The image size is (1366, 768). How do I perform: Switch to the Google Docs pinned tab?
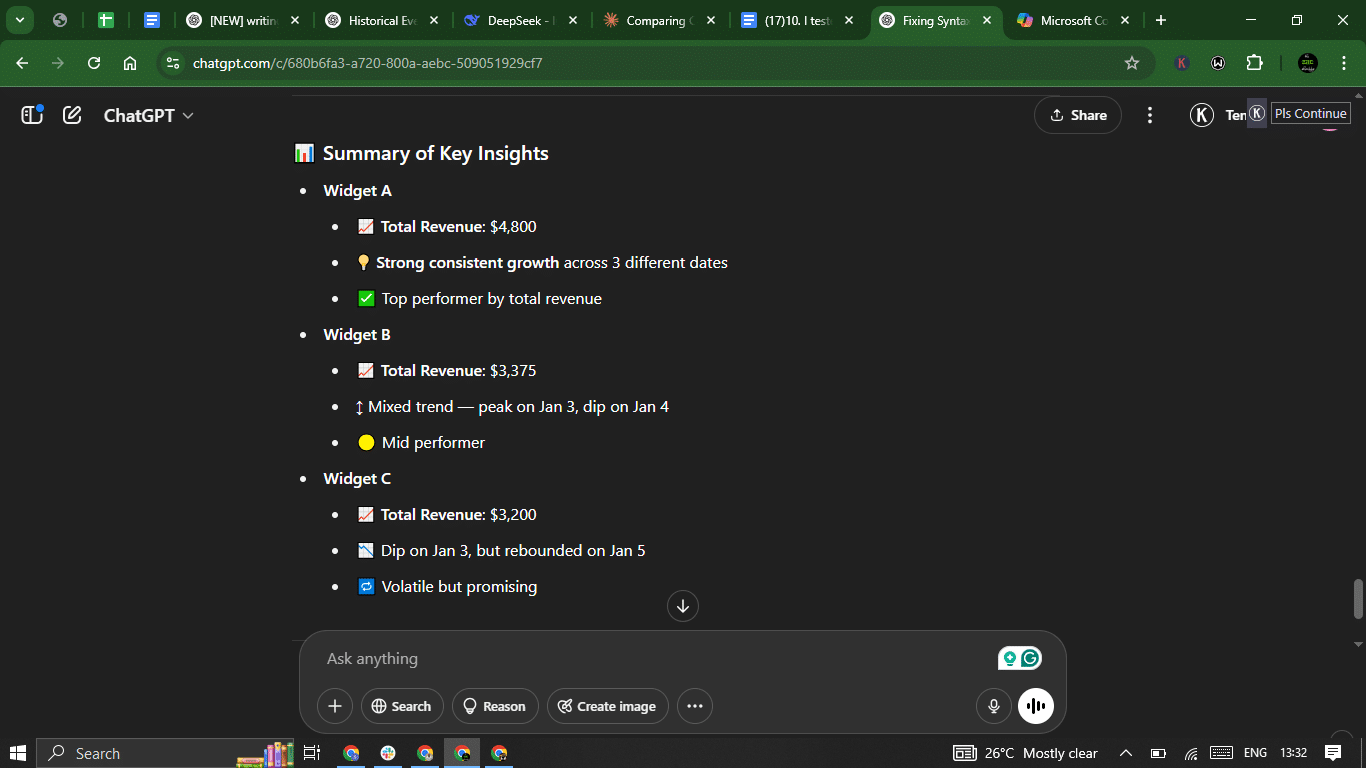pyautogui.click(x=151, y=20)
